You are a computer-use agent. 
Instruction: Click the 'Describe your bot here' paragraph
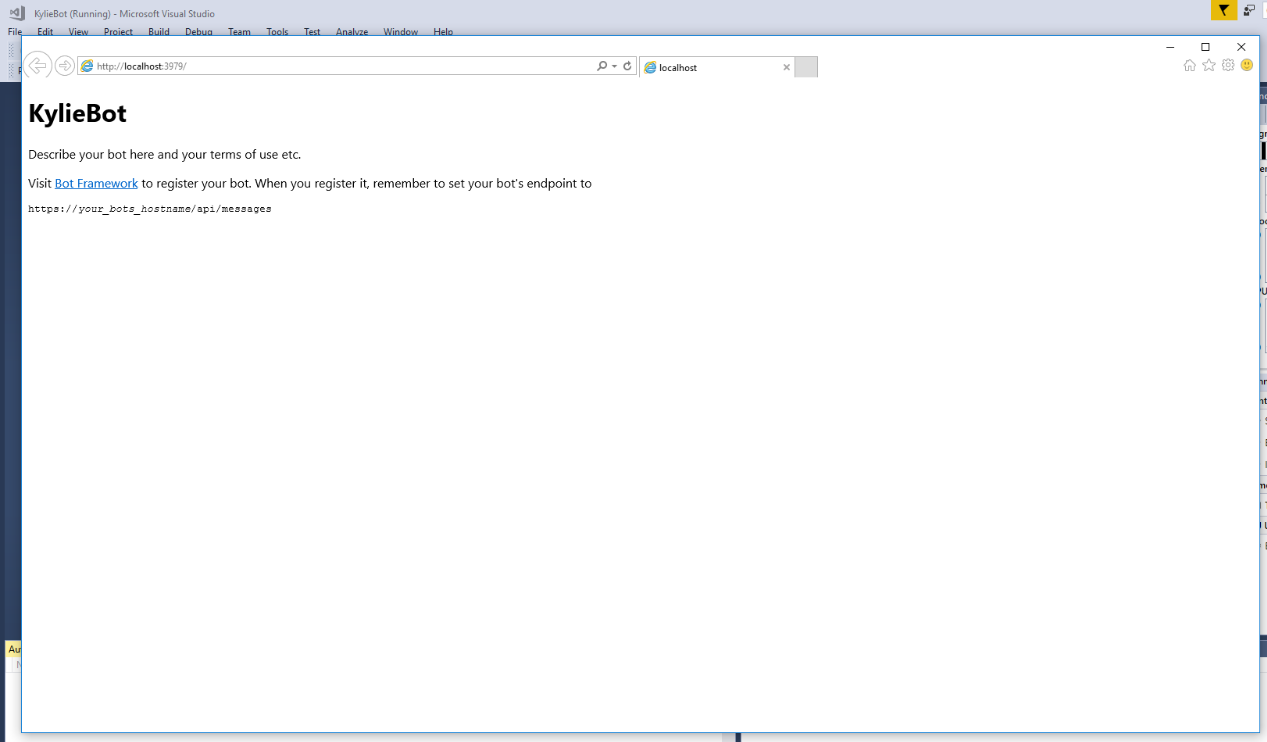(165, 154)
